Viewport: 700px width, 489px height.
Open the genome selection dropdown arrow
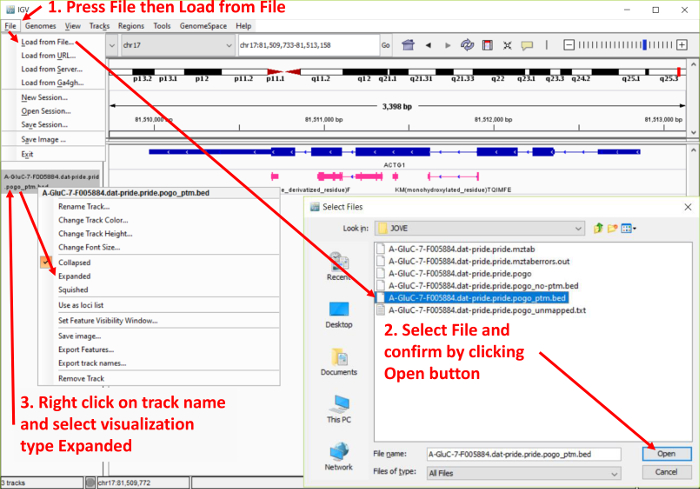[x=112, y=45]
